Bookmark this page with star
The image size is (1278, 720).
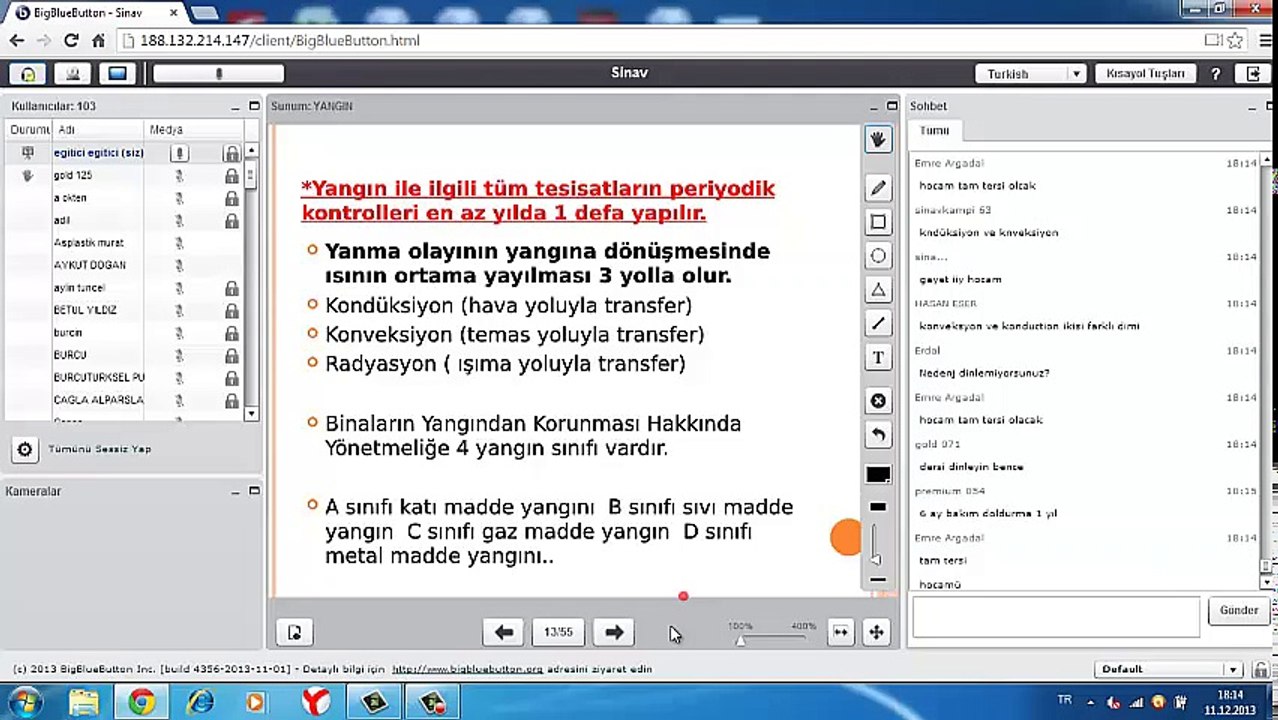click(x=1235, y=40)
